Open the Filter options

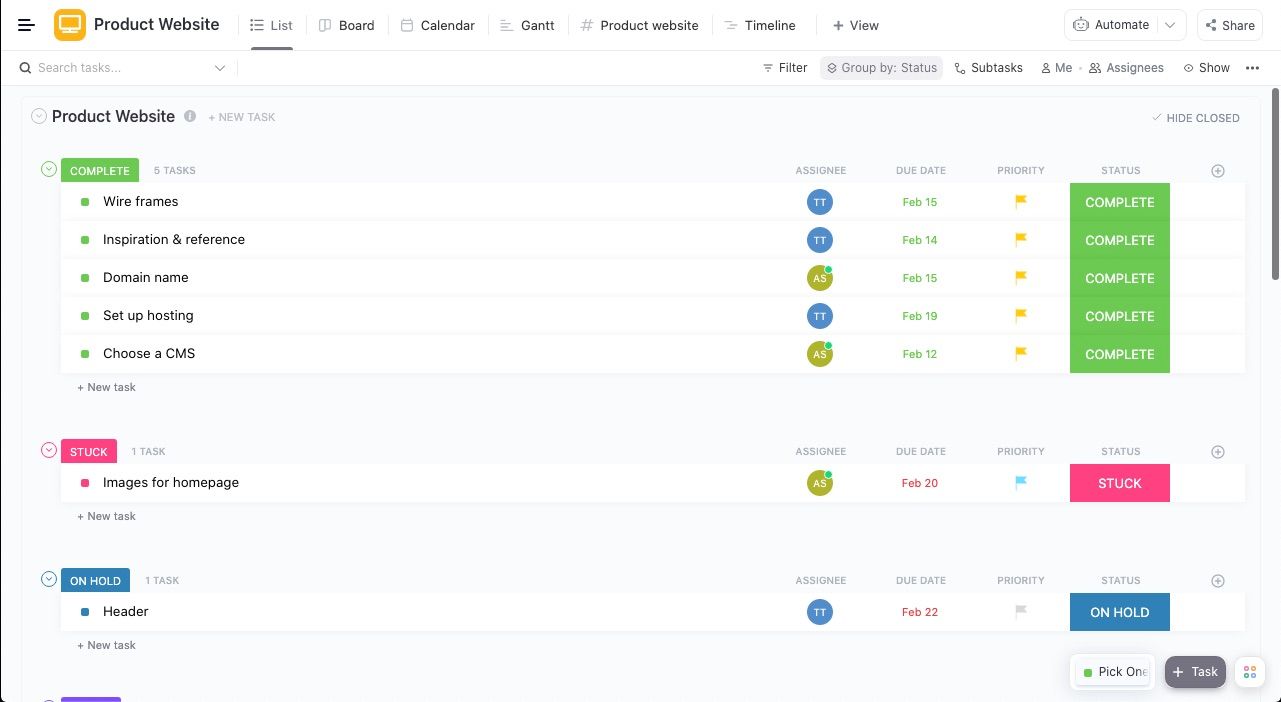tap(785, 68)
